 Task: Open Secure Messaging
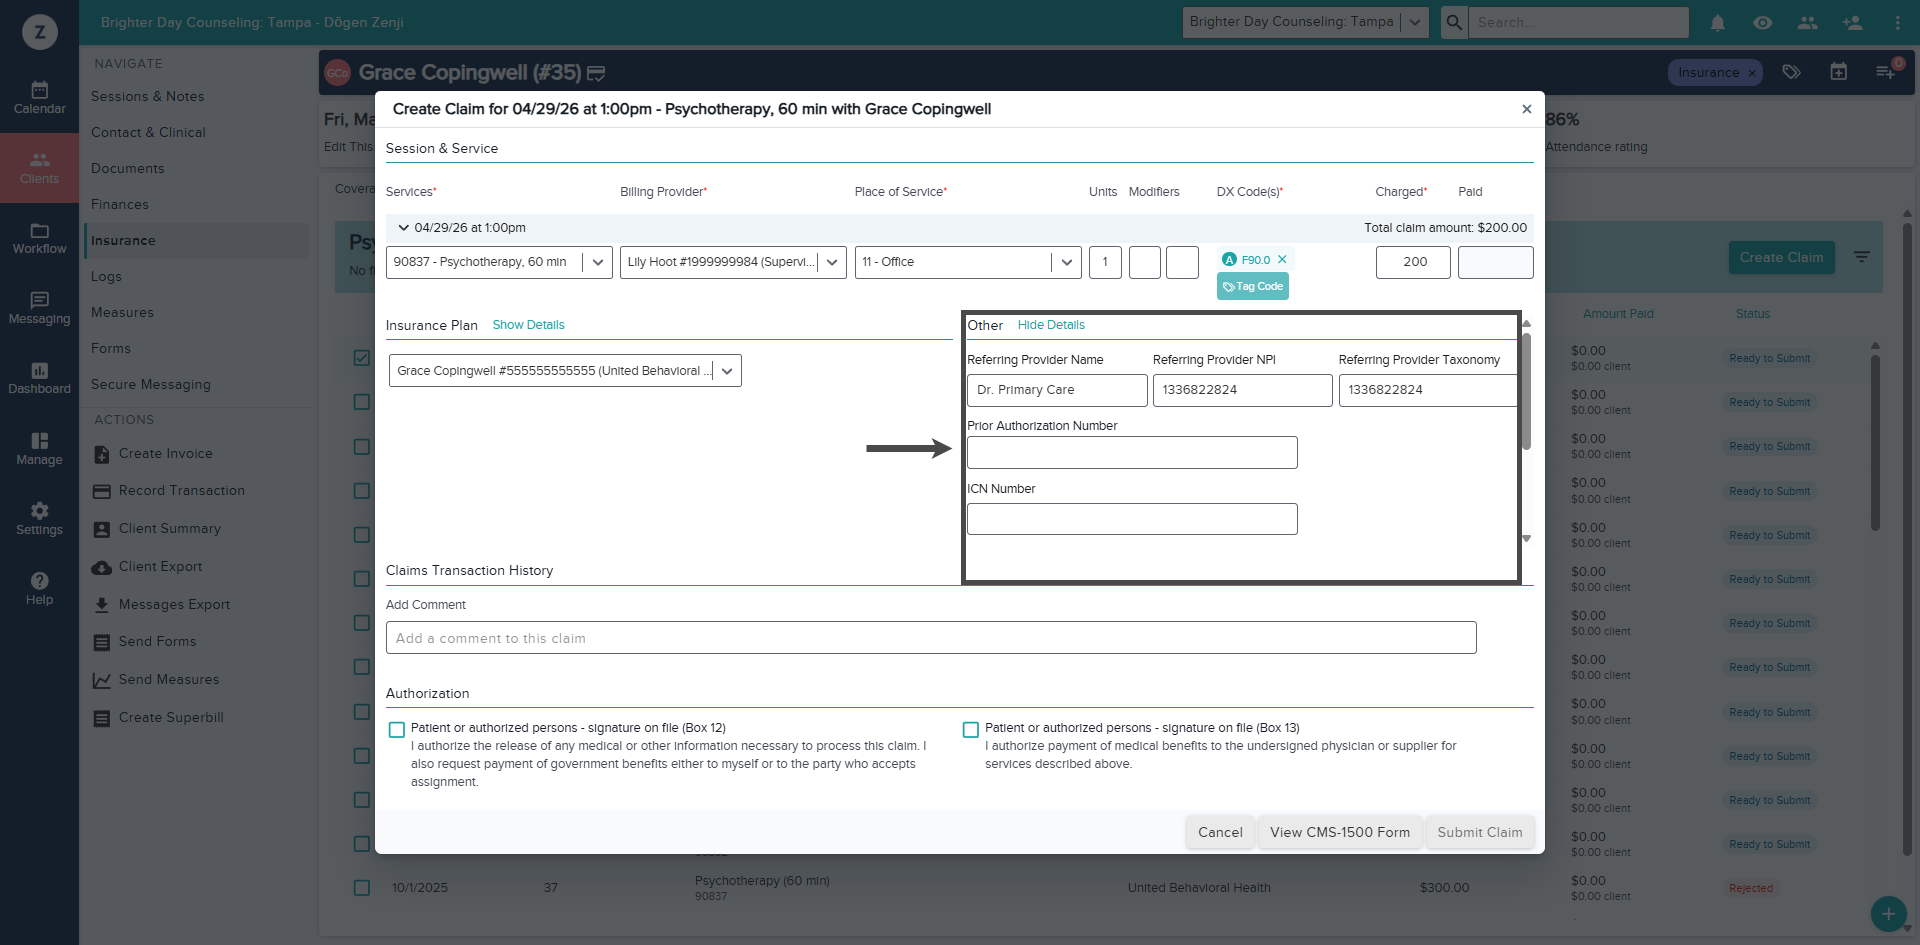[151, 385]
